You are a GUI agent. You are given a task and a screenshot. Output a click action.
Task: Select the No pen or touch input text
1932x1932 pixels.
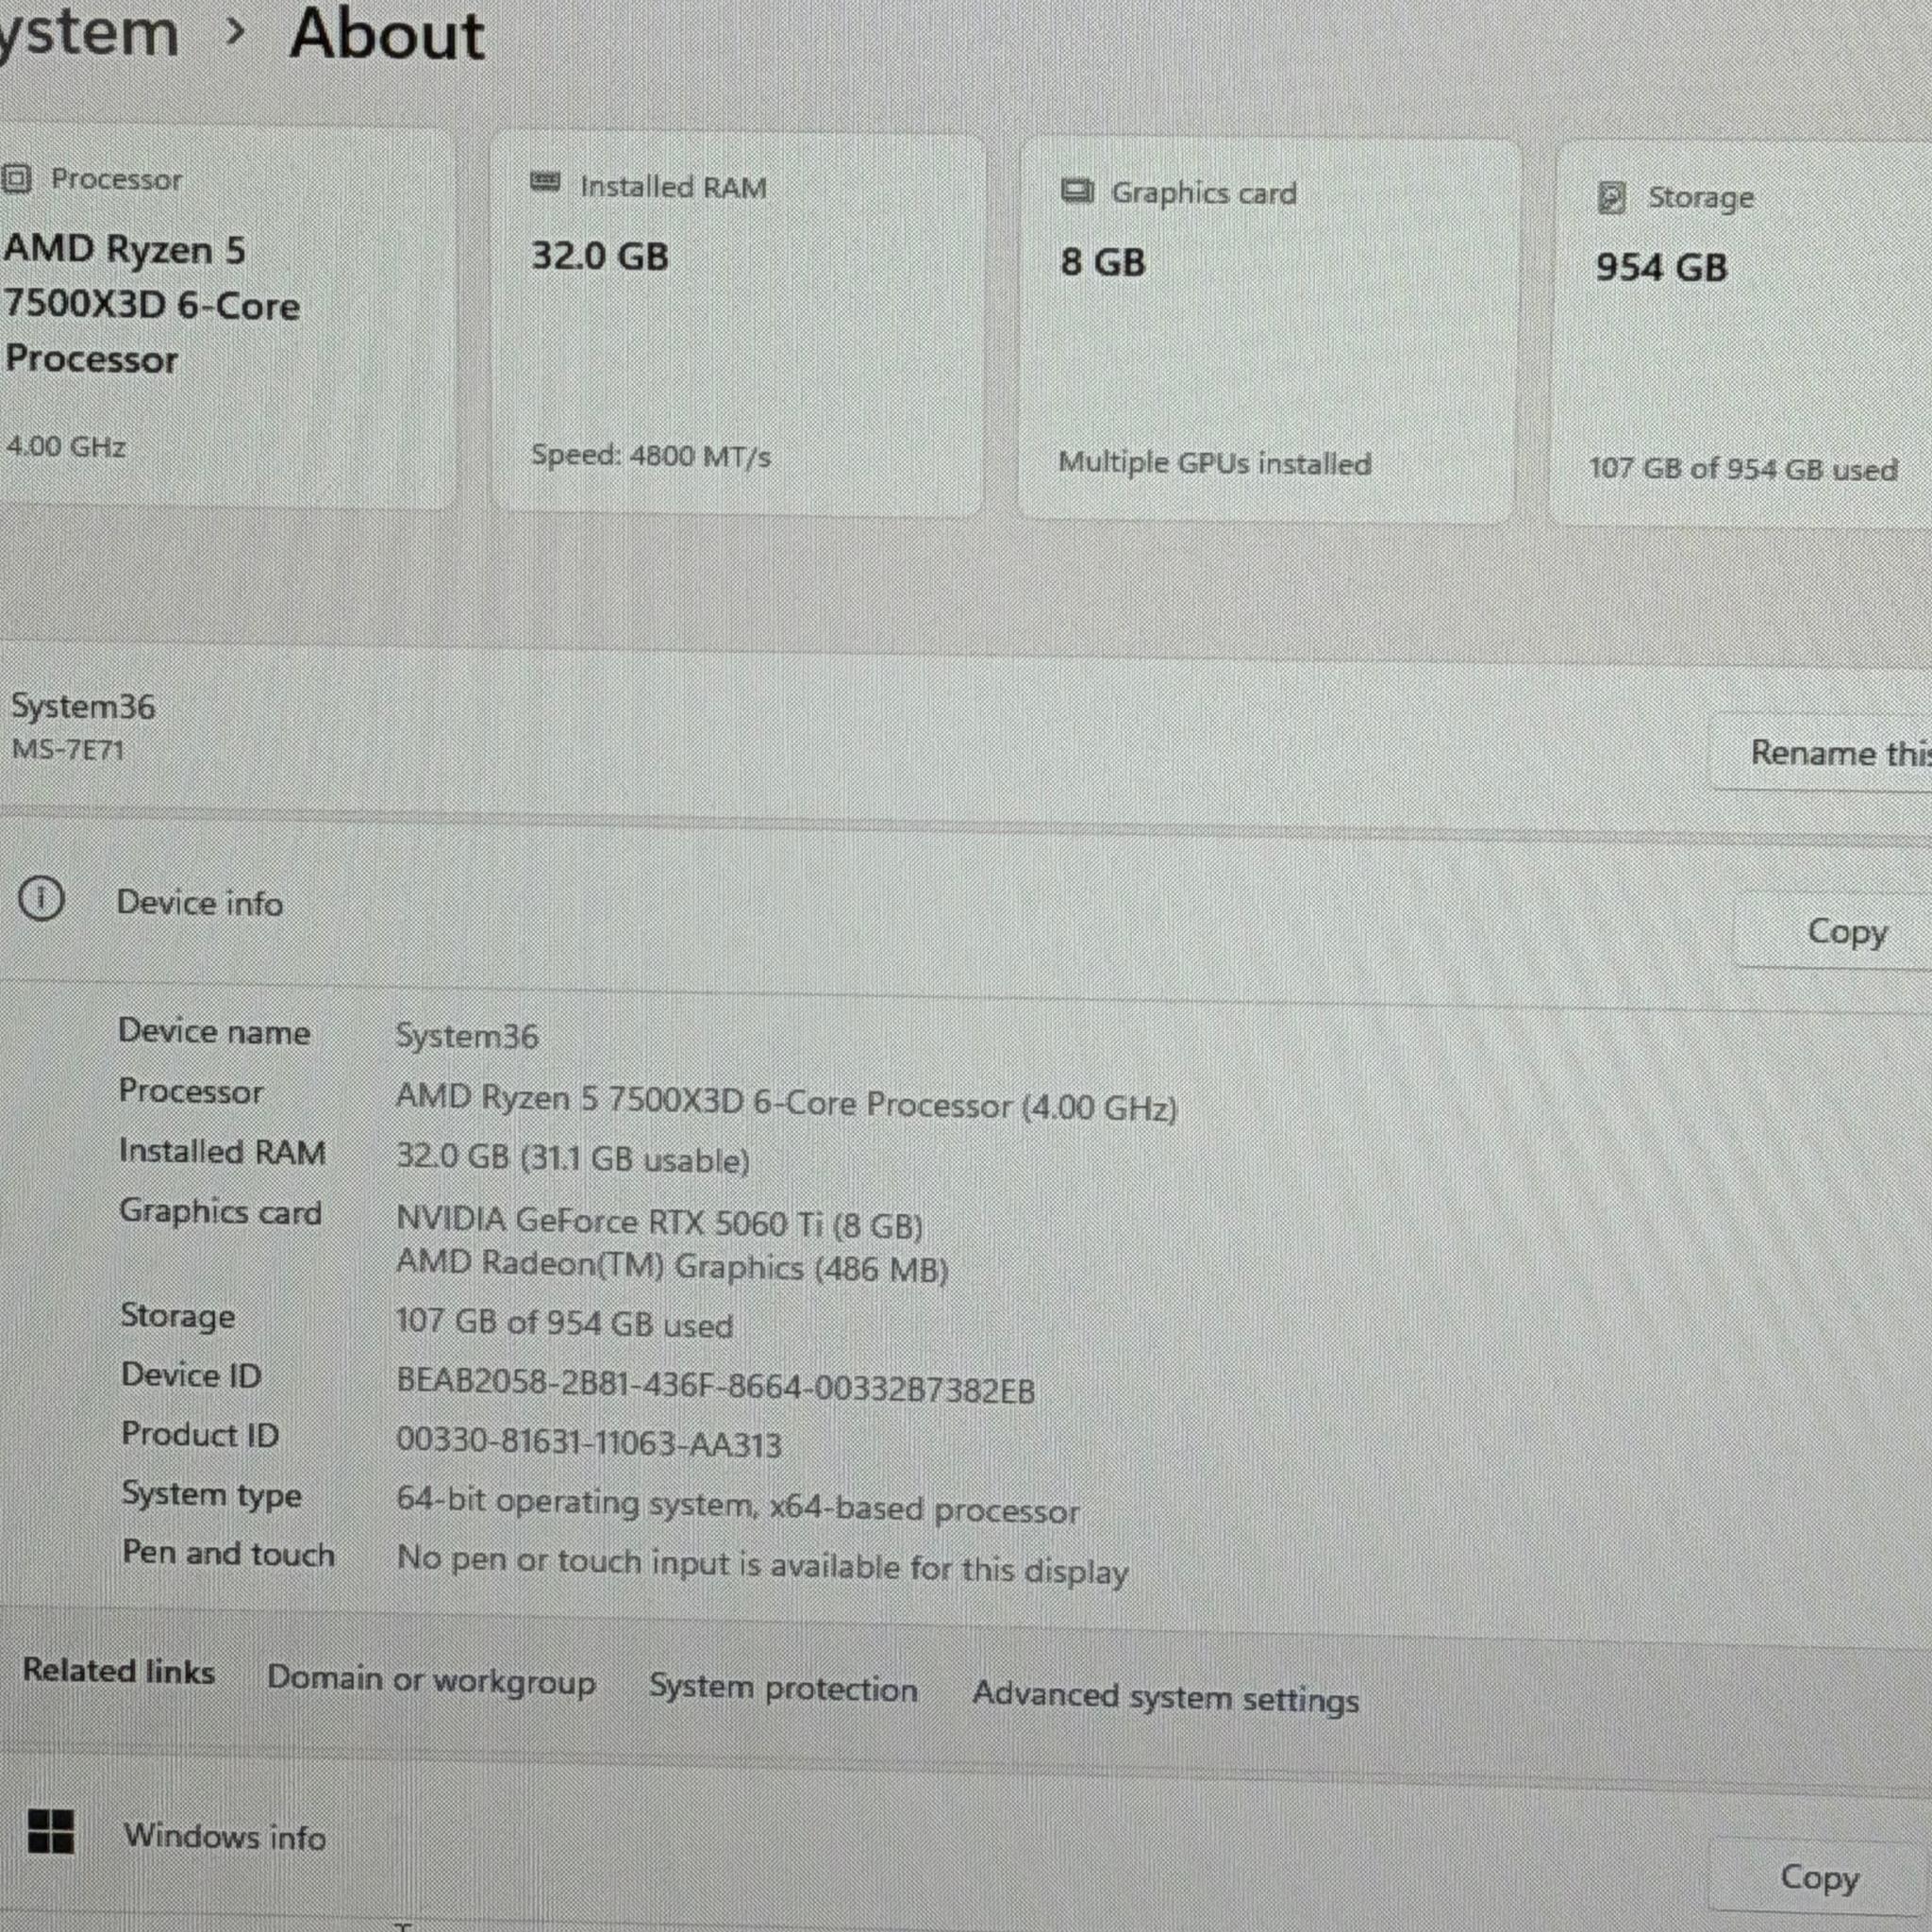tap(763, 1565)
